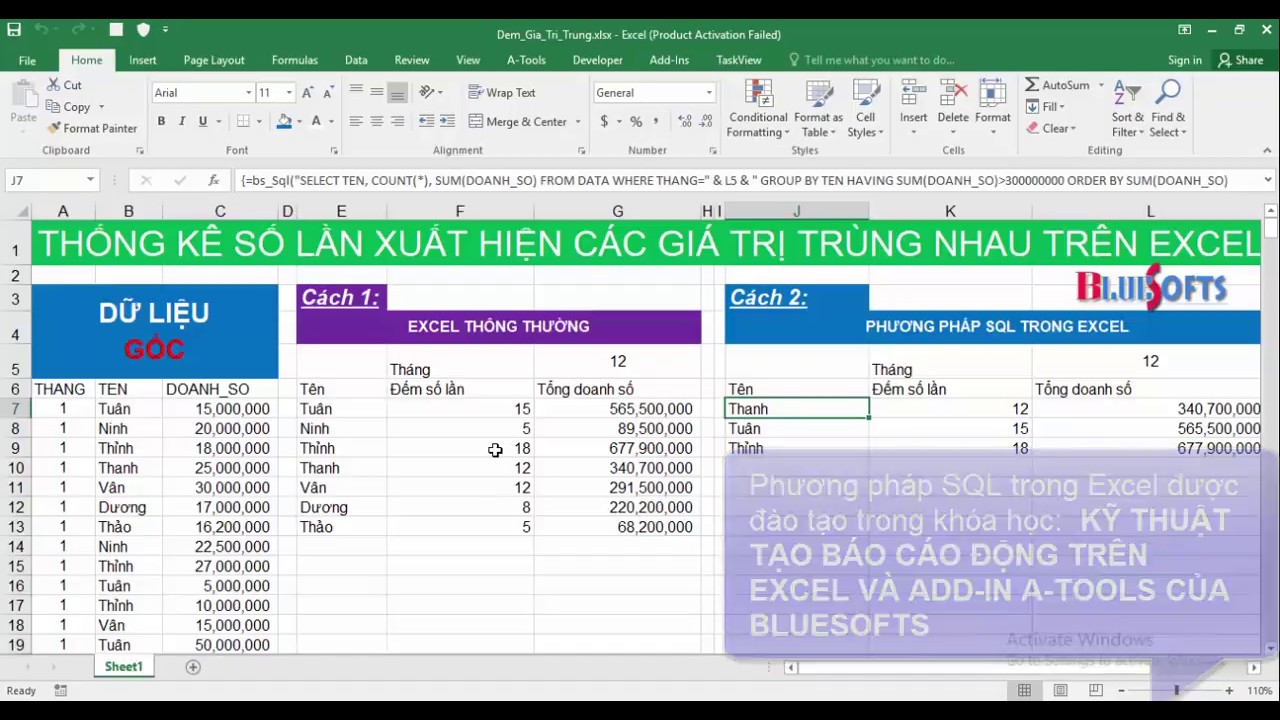The image size is (1280, 720).
Task: Open Conditional Formatting menu
Action: click(x=758, y=109)
